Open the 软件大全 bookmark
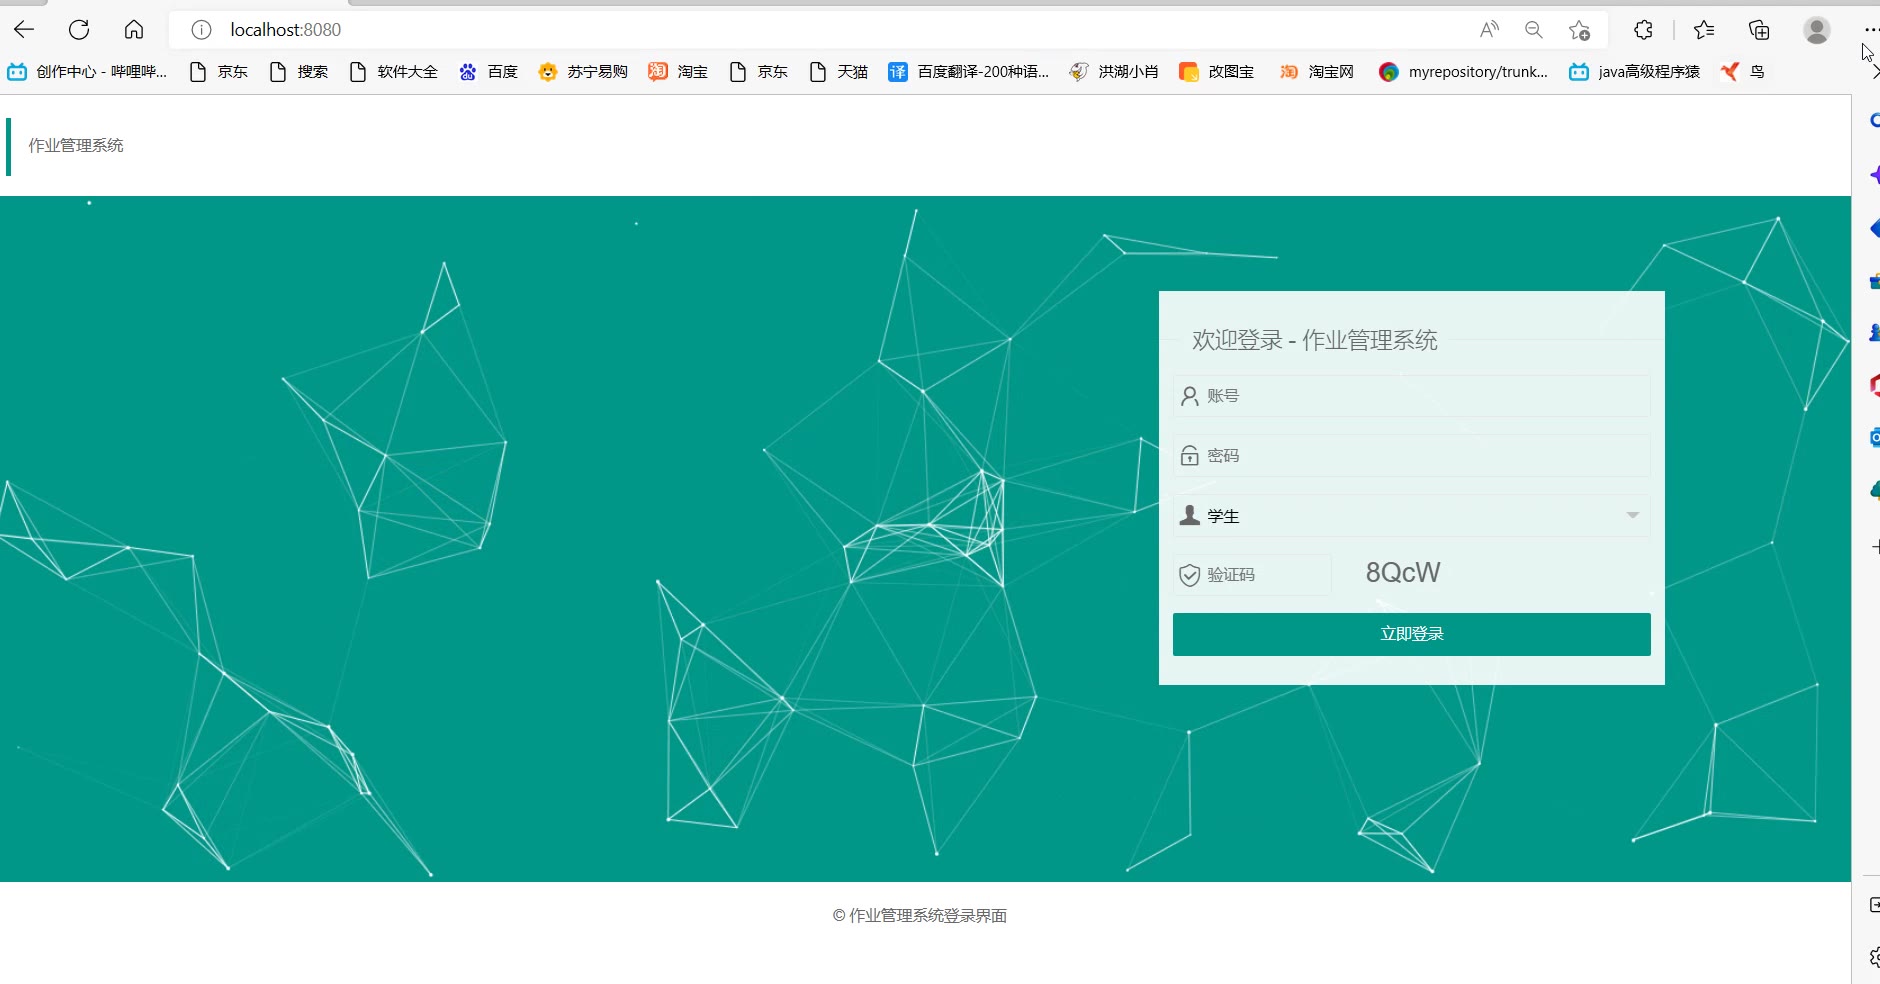Image resolution: width=1880 pixels, height=984 pixels. (393, 72)
